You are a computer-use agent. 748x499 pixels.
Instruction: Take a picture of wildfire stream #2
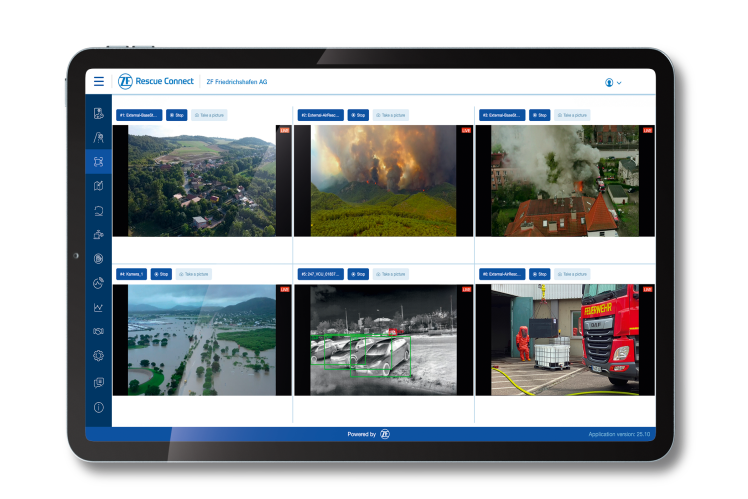point(391,115)
